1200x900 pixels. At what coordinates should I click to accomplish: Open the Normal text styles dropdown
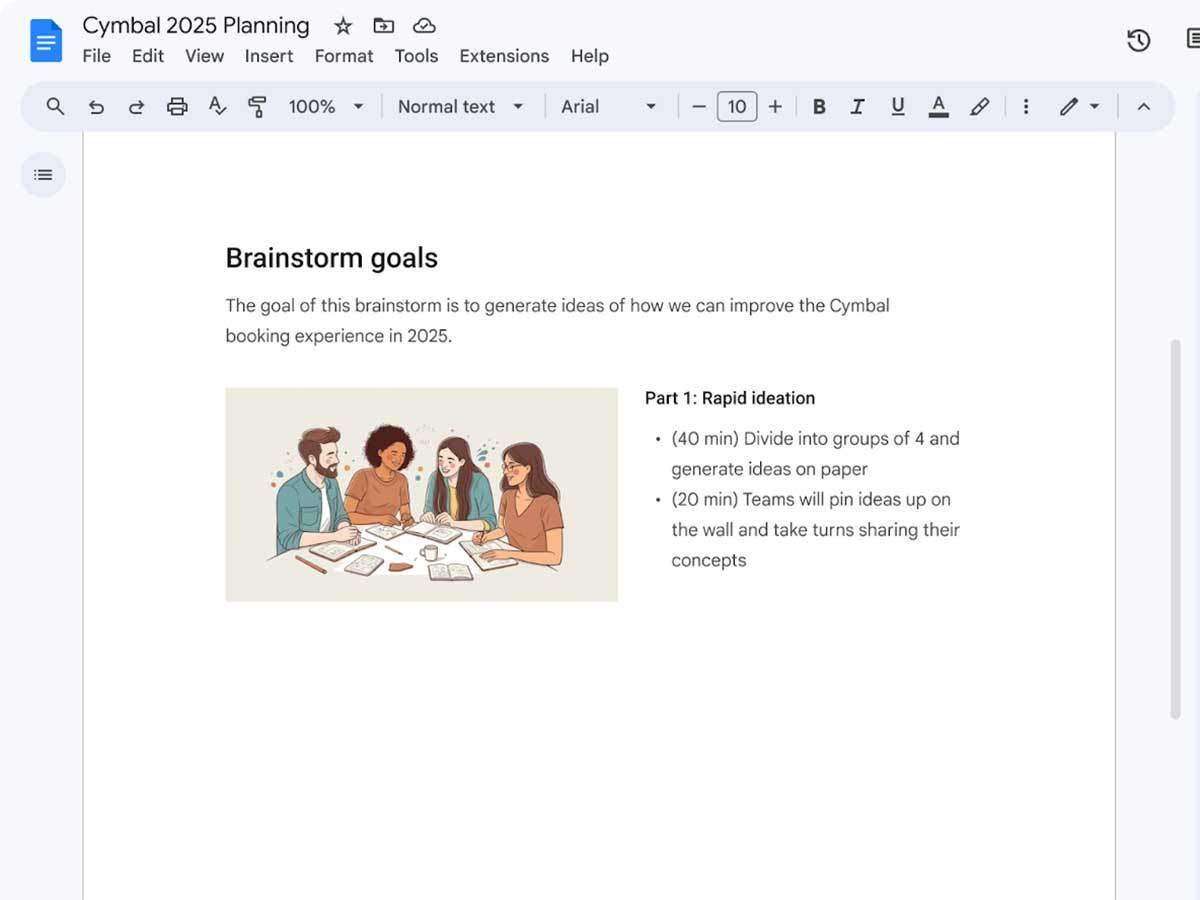[x=461, y=106]
